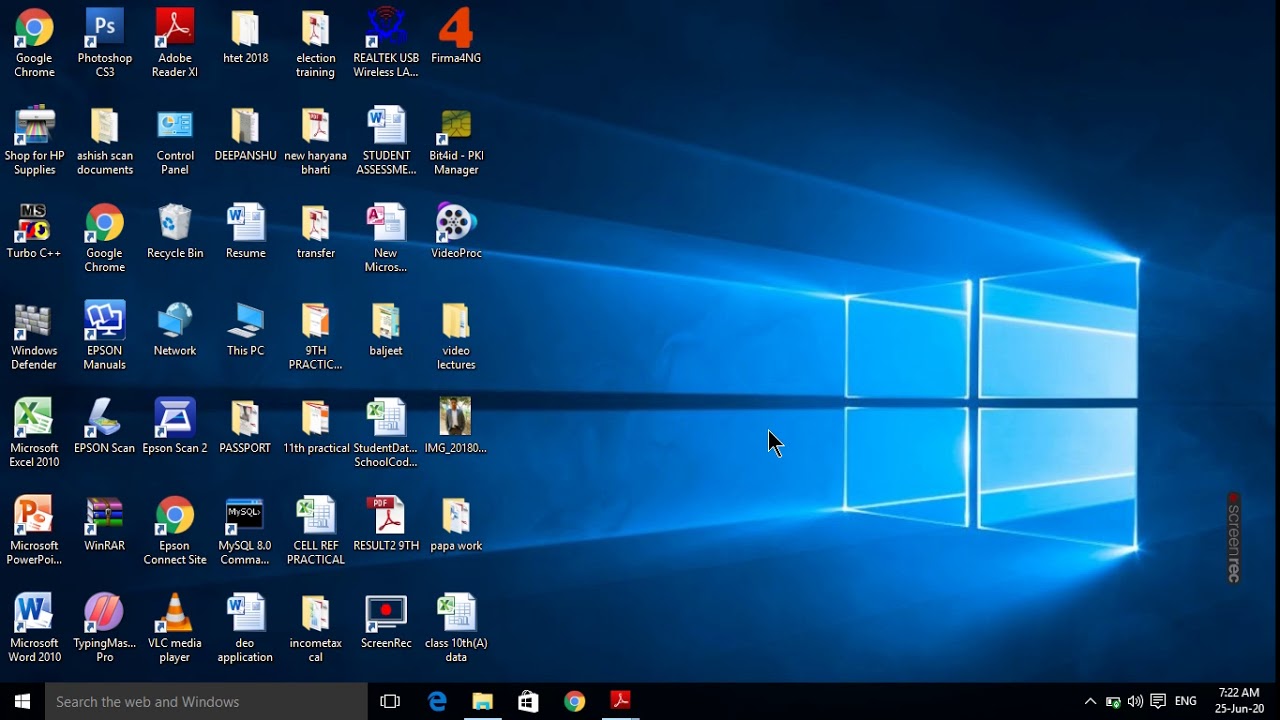
Task: Launch Microsoft PowerPoint 2010 shortcut
Action: click(x=34, y=530)
